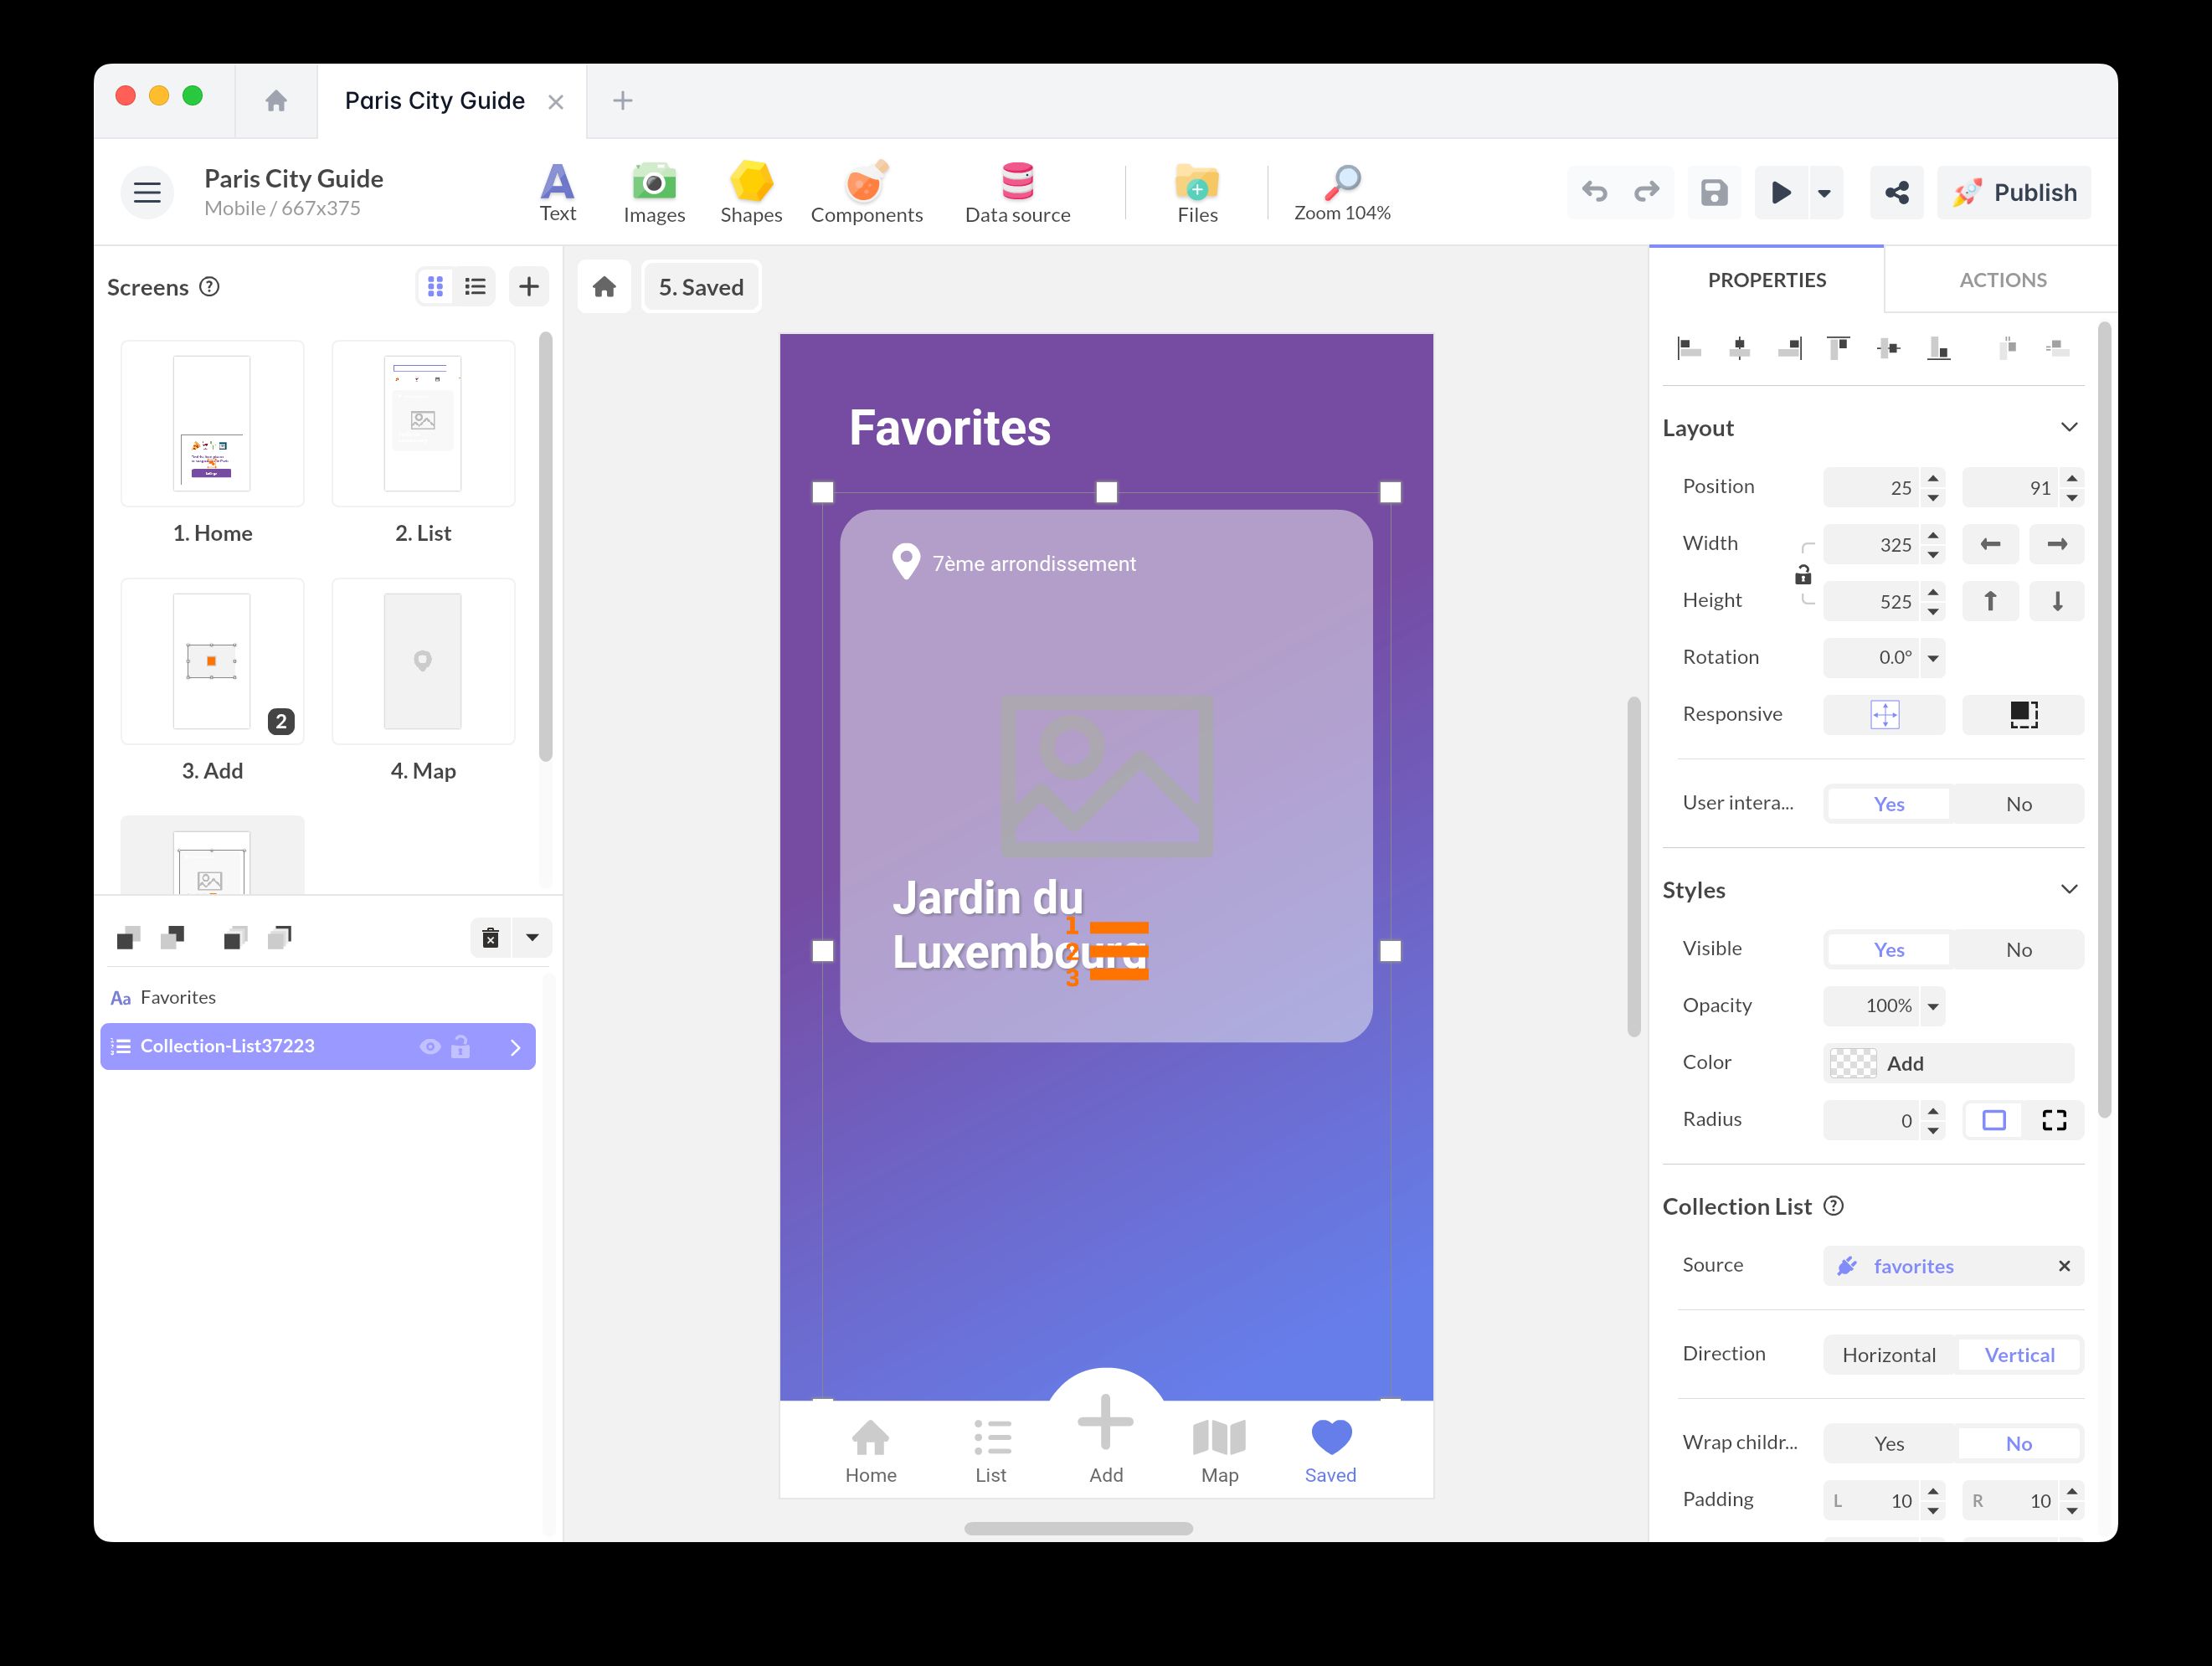Click the Publish button
Screen dimensions: 2212x1666
click(2014, 192)
